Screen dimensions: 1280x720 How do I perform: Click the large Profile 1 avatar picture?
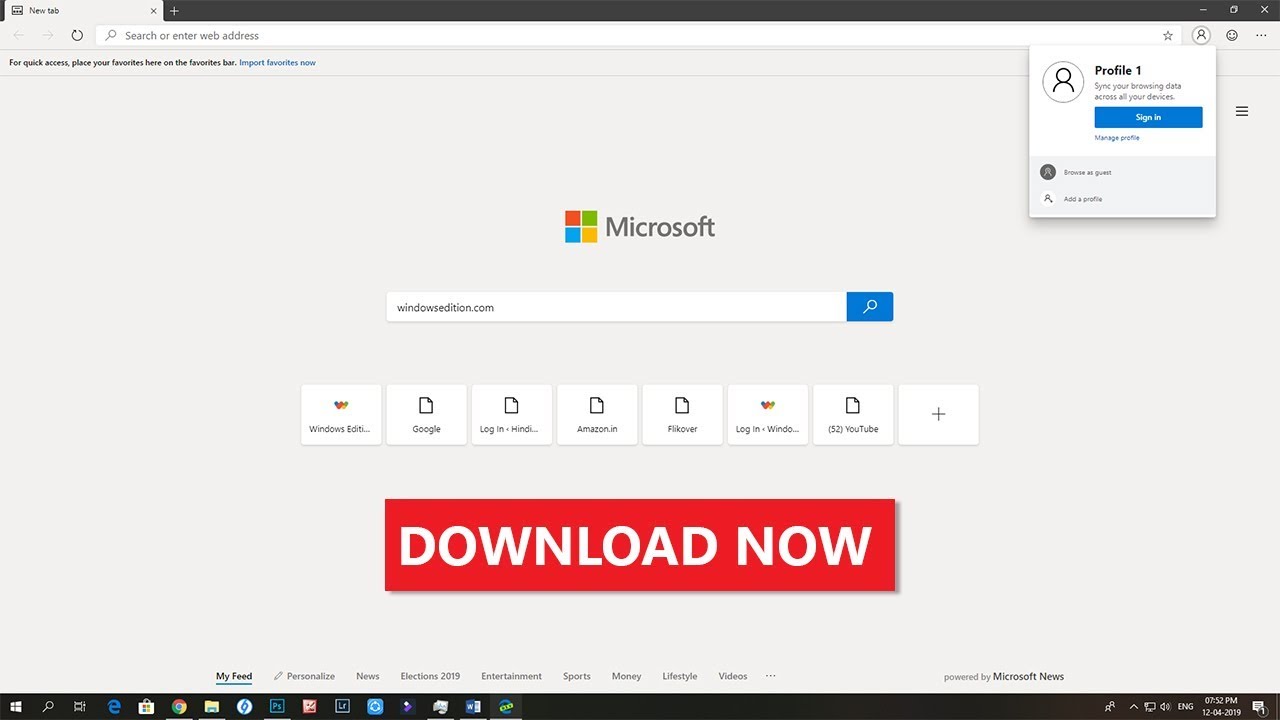[x=1063, y=82]
